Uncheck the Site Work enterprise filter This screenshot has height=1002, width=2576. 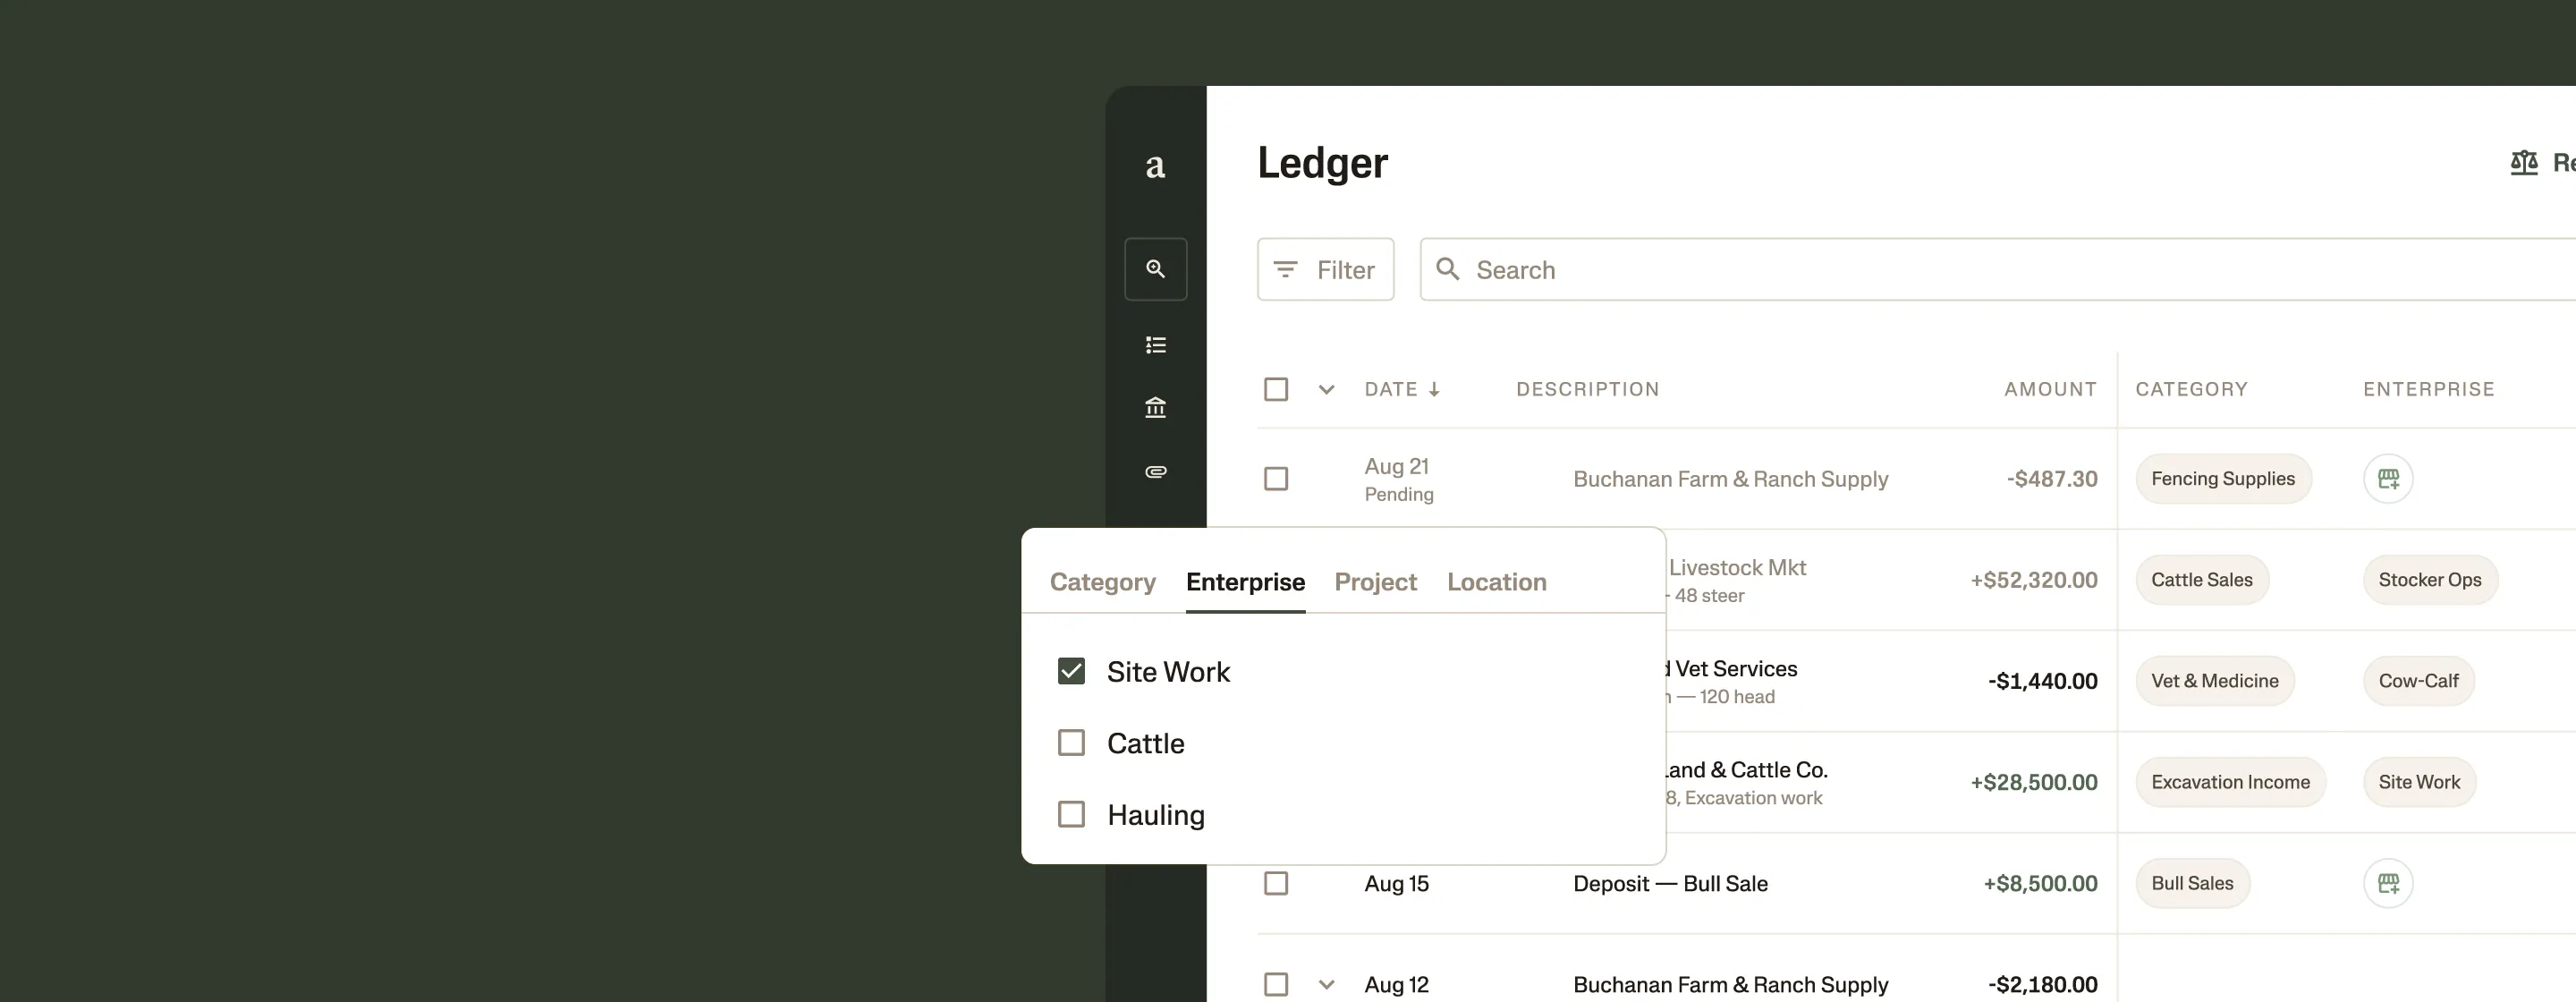coord(1071,671)
